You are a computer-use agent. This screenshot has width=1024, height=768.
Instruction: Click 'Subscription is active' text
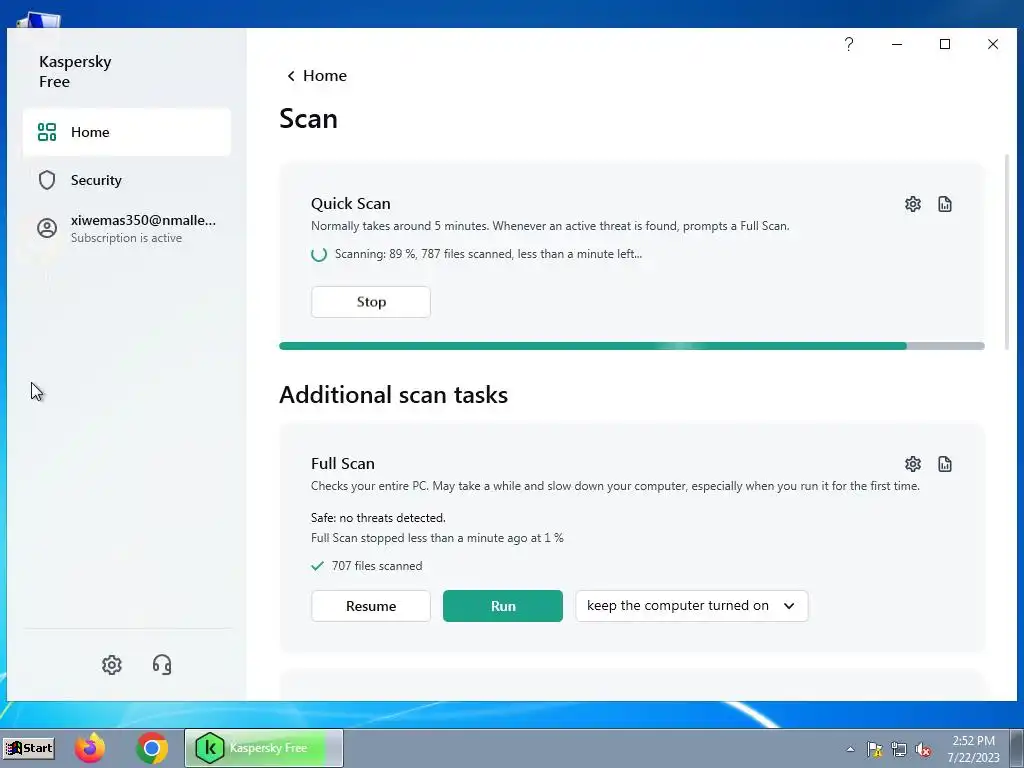pyautogui.click(x=126, y=238)
